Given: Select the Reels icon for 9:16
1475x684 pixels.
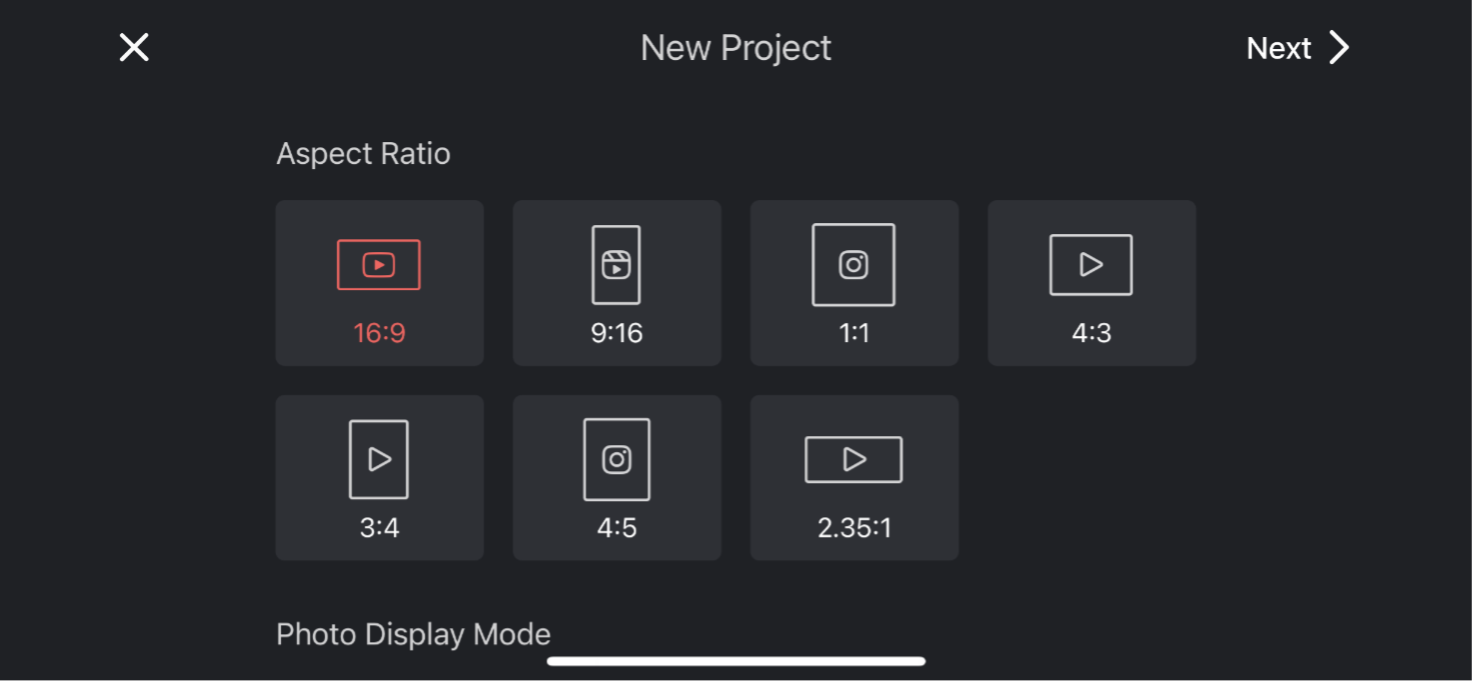Looking at the screenshot, I should [616, 265].
